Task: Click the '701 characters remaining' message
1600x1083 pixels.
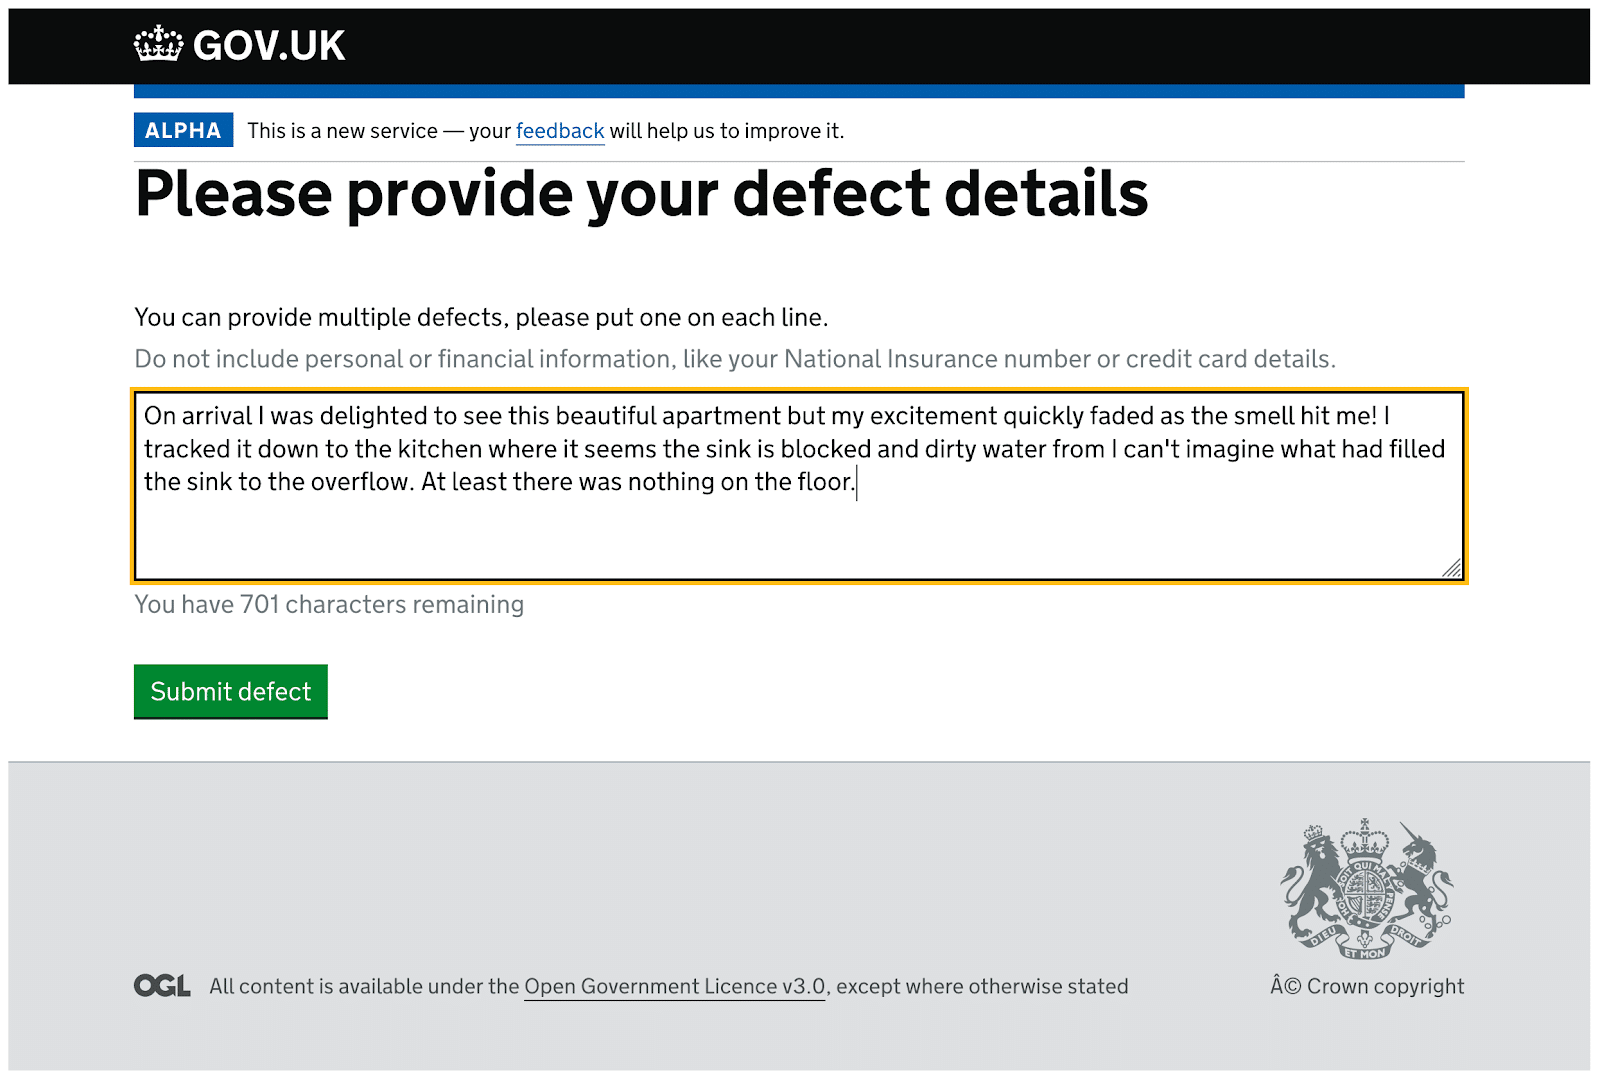Action: click(x=329, y=605)
